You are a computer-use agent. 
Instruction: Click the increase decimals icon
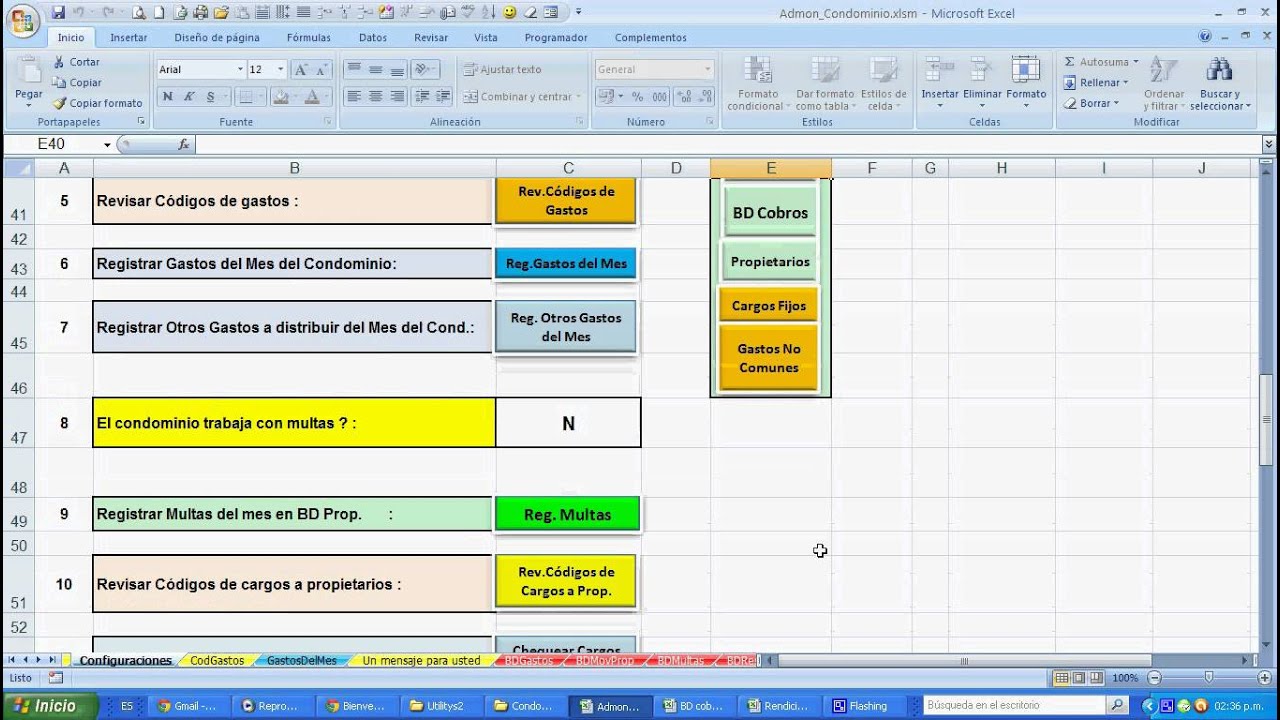pyautogui.click(x=685, y=97)
